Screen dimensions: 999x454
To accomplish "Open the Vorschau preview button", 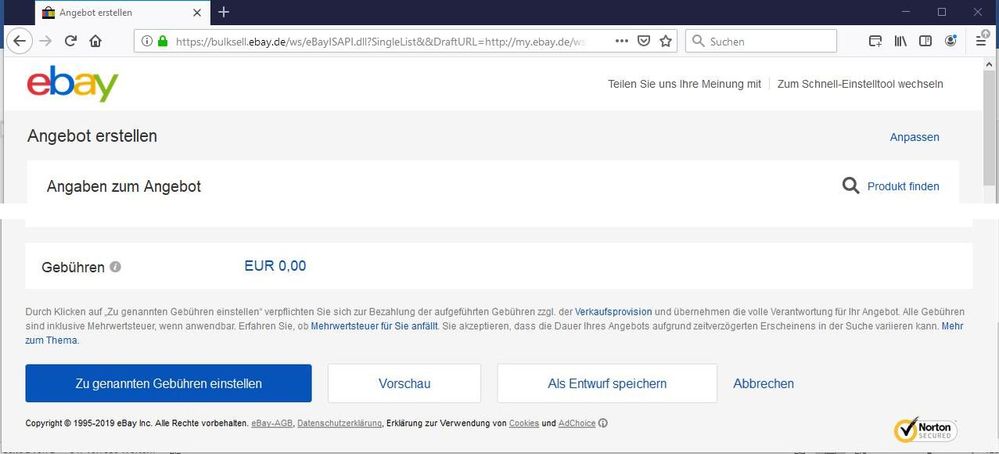I will pyautogui.click(x=404, y=383).
